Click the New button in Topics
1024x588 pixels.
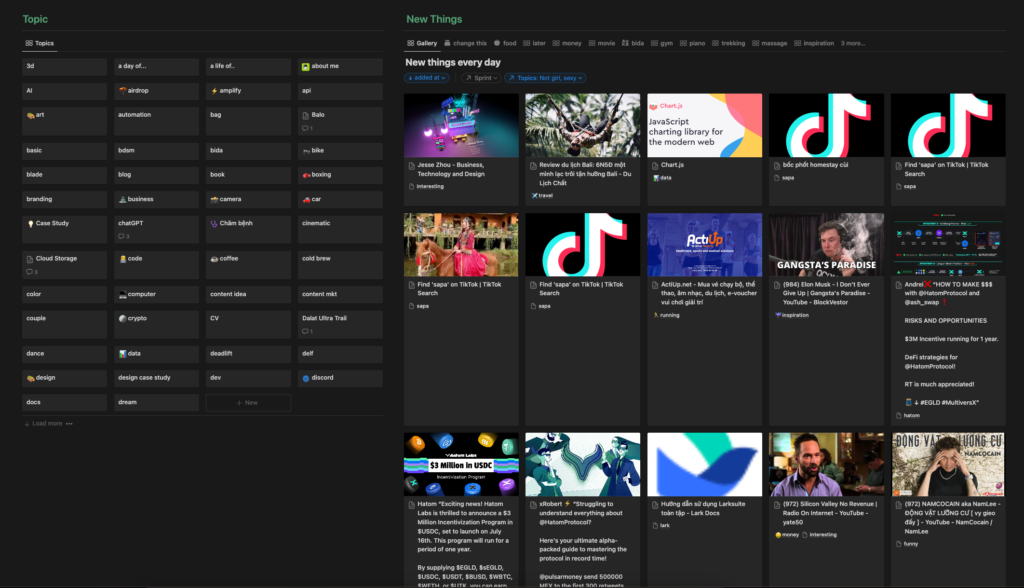pyautogui.click(x=248, y=402)
